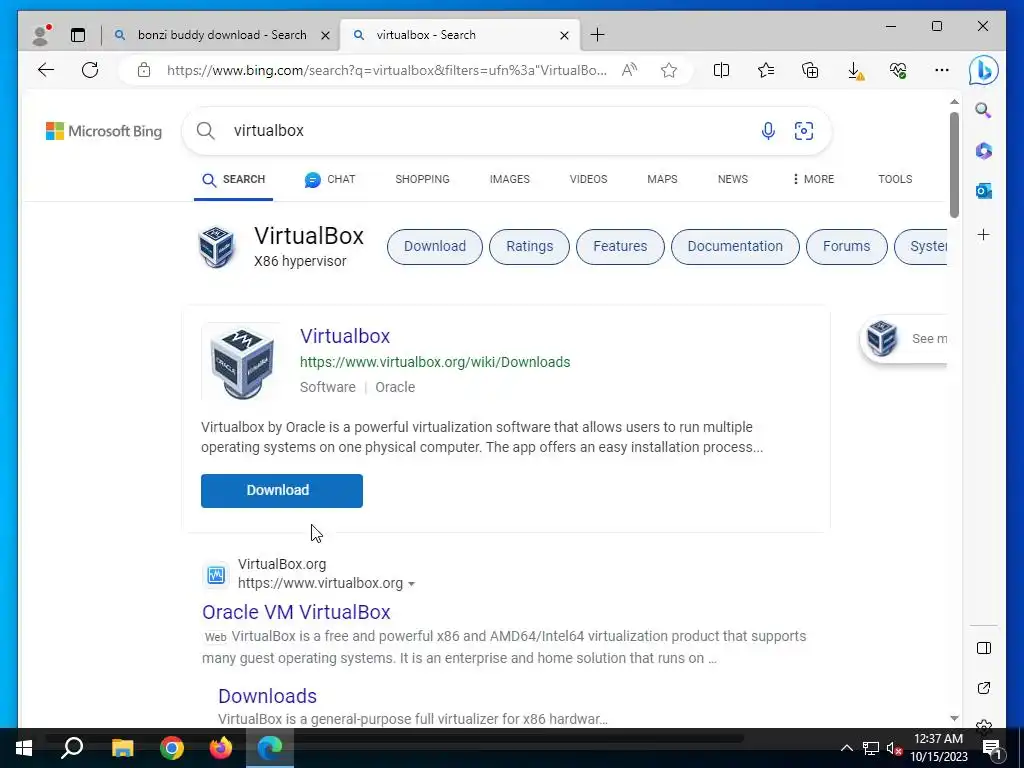The image size is (1024, 768).
Task: Click the blue Download button
Action: [282, 490]
